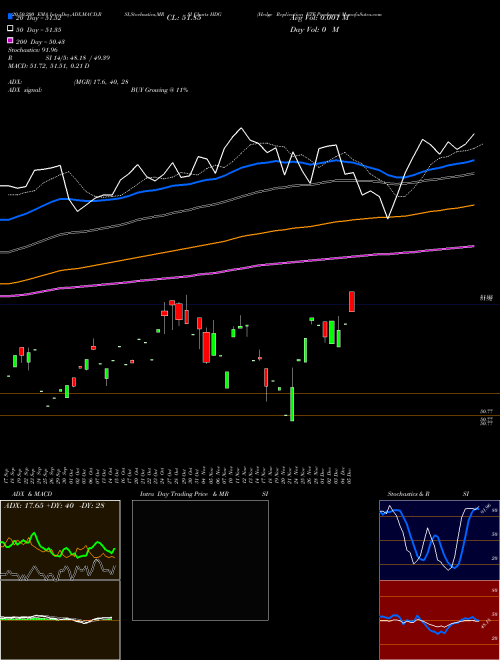Click the 'MACD: 51.72, 51.51, 0.21 D' line

[x=49, y=66]
